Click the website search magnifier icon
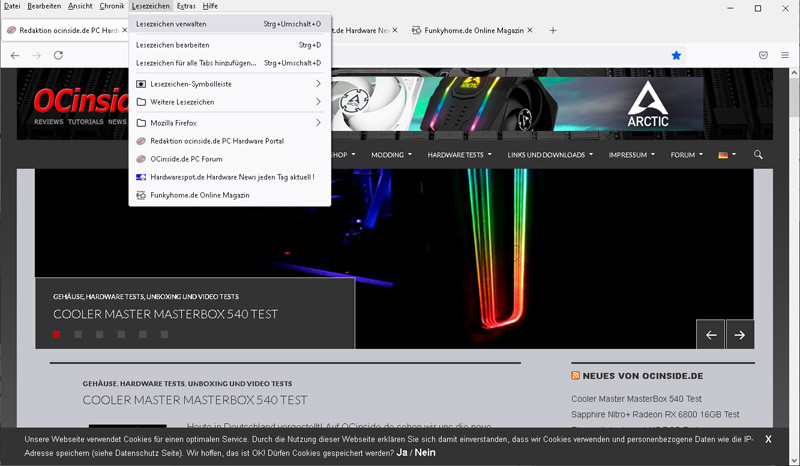800x466 pixels. coord(758,155)
